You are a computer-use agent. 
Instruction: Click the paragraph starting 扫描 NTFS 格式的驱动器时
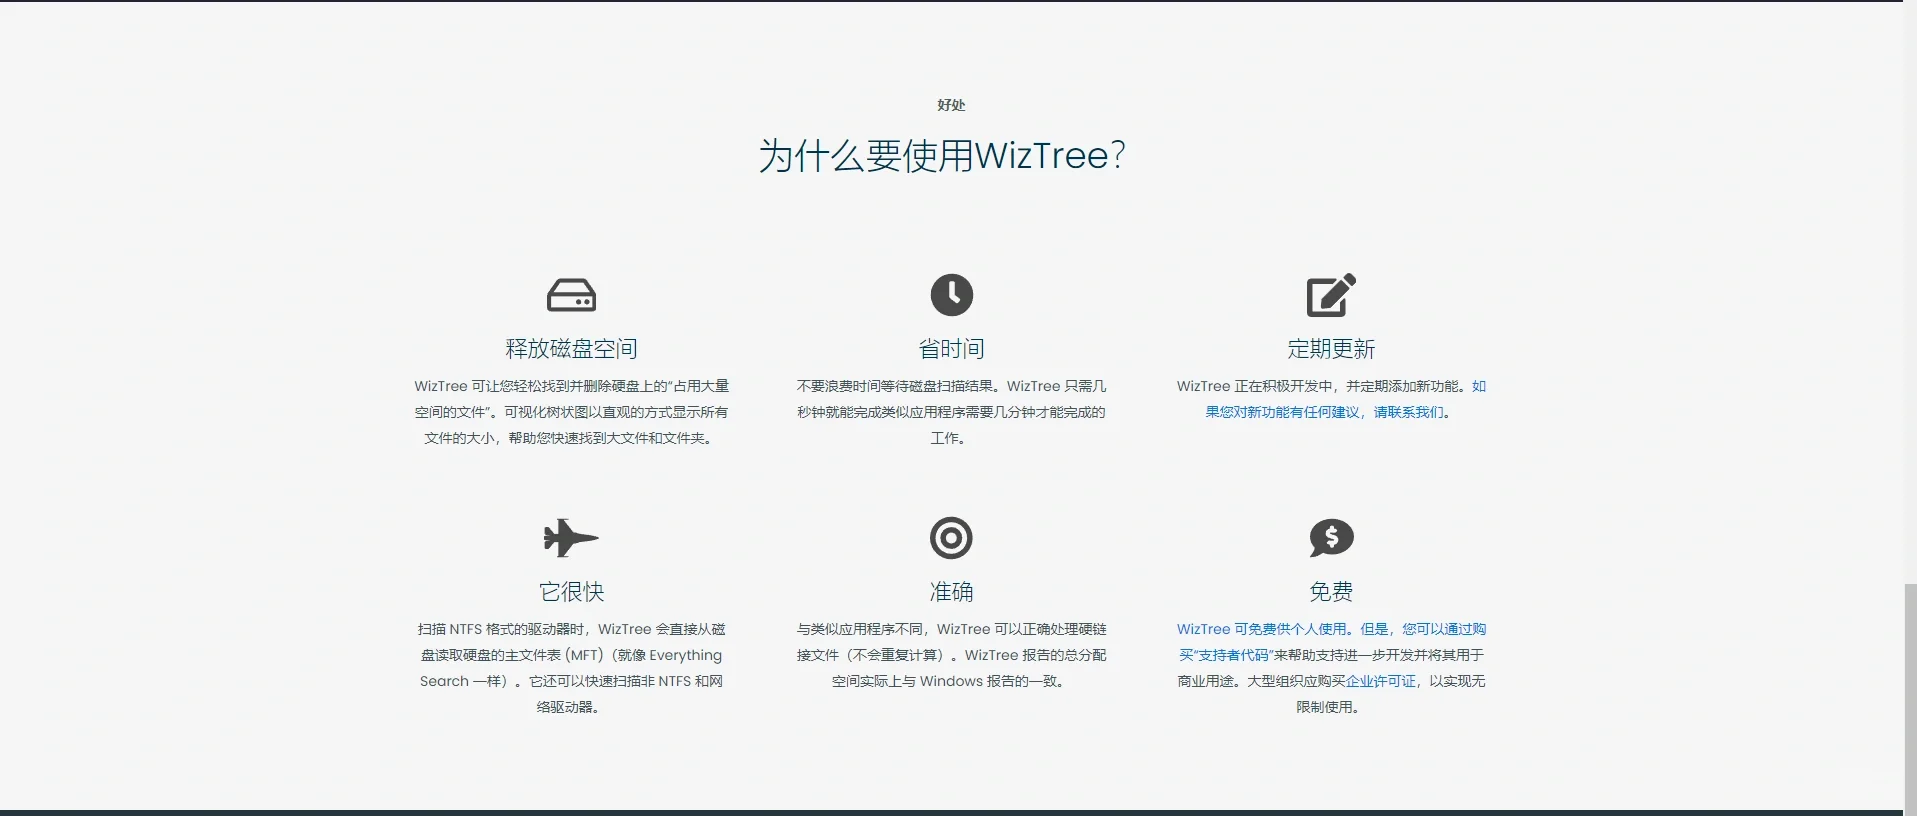click(571, 668)
